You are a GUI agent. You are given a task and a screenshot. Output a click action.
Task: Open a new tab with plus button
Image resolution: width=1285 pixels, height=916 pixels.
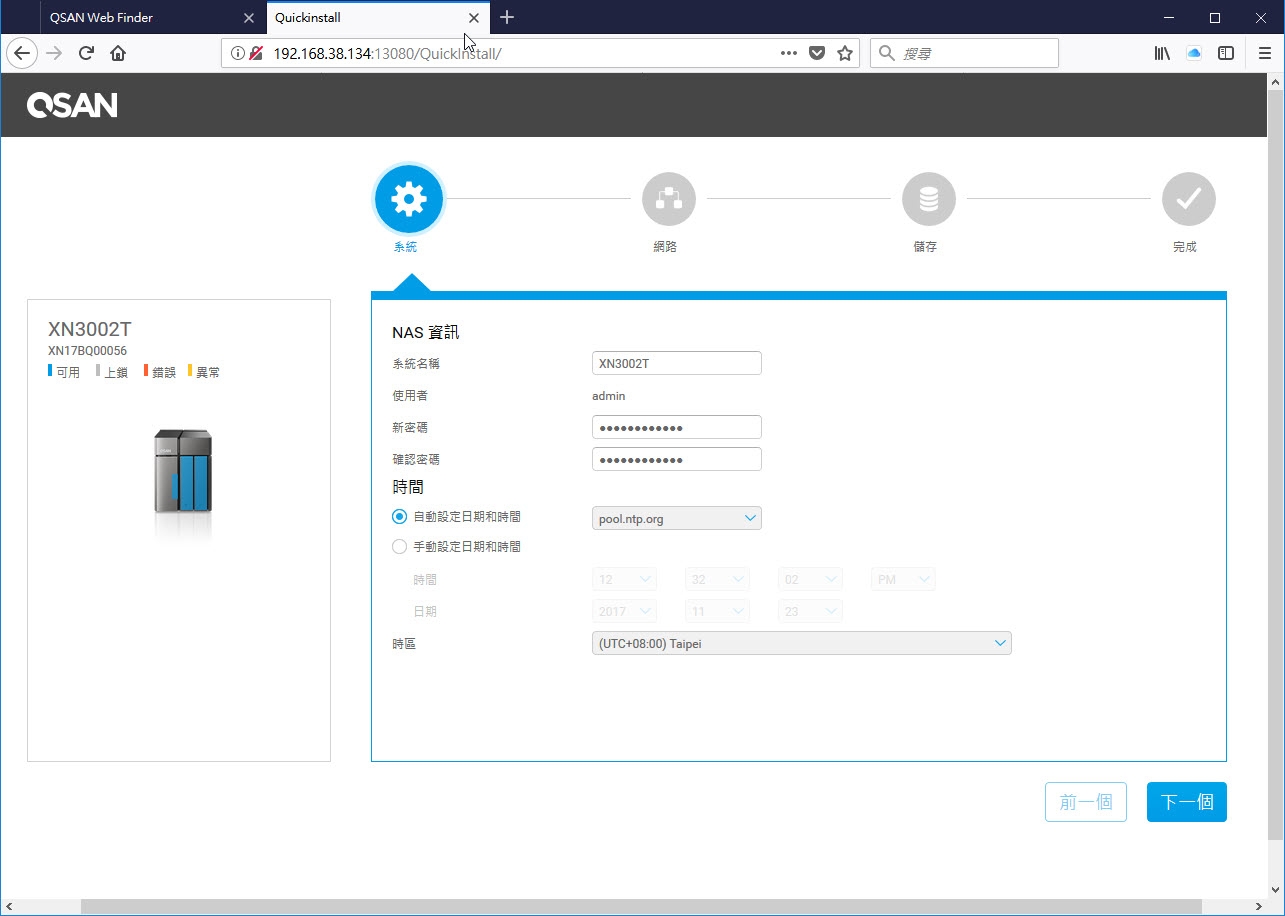507,17
